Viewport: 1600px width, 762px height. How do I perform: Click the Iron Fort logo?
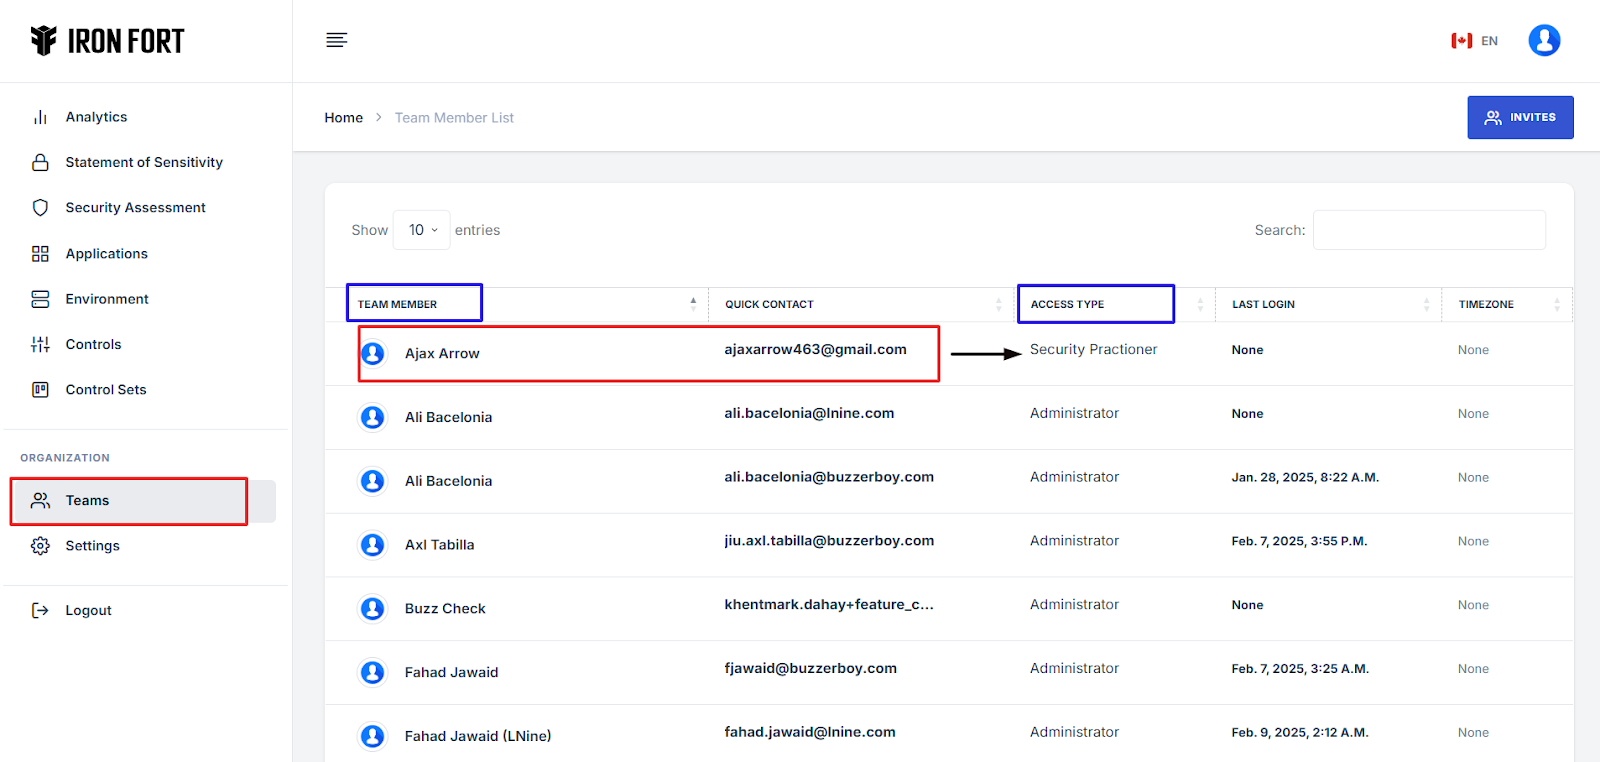(108, 41)
